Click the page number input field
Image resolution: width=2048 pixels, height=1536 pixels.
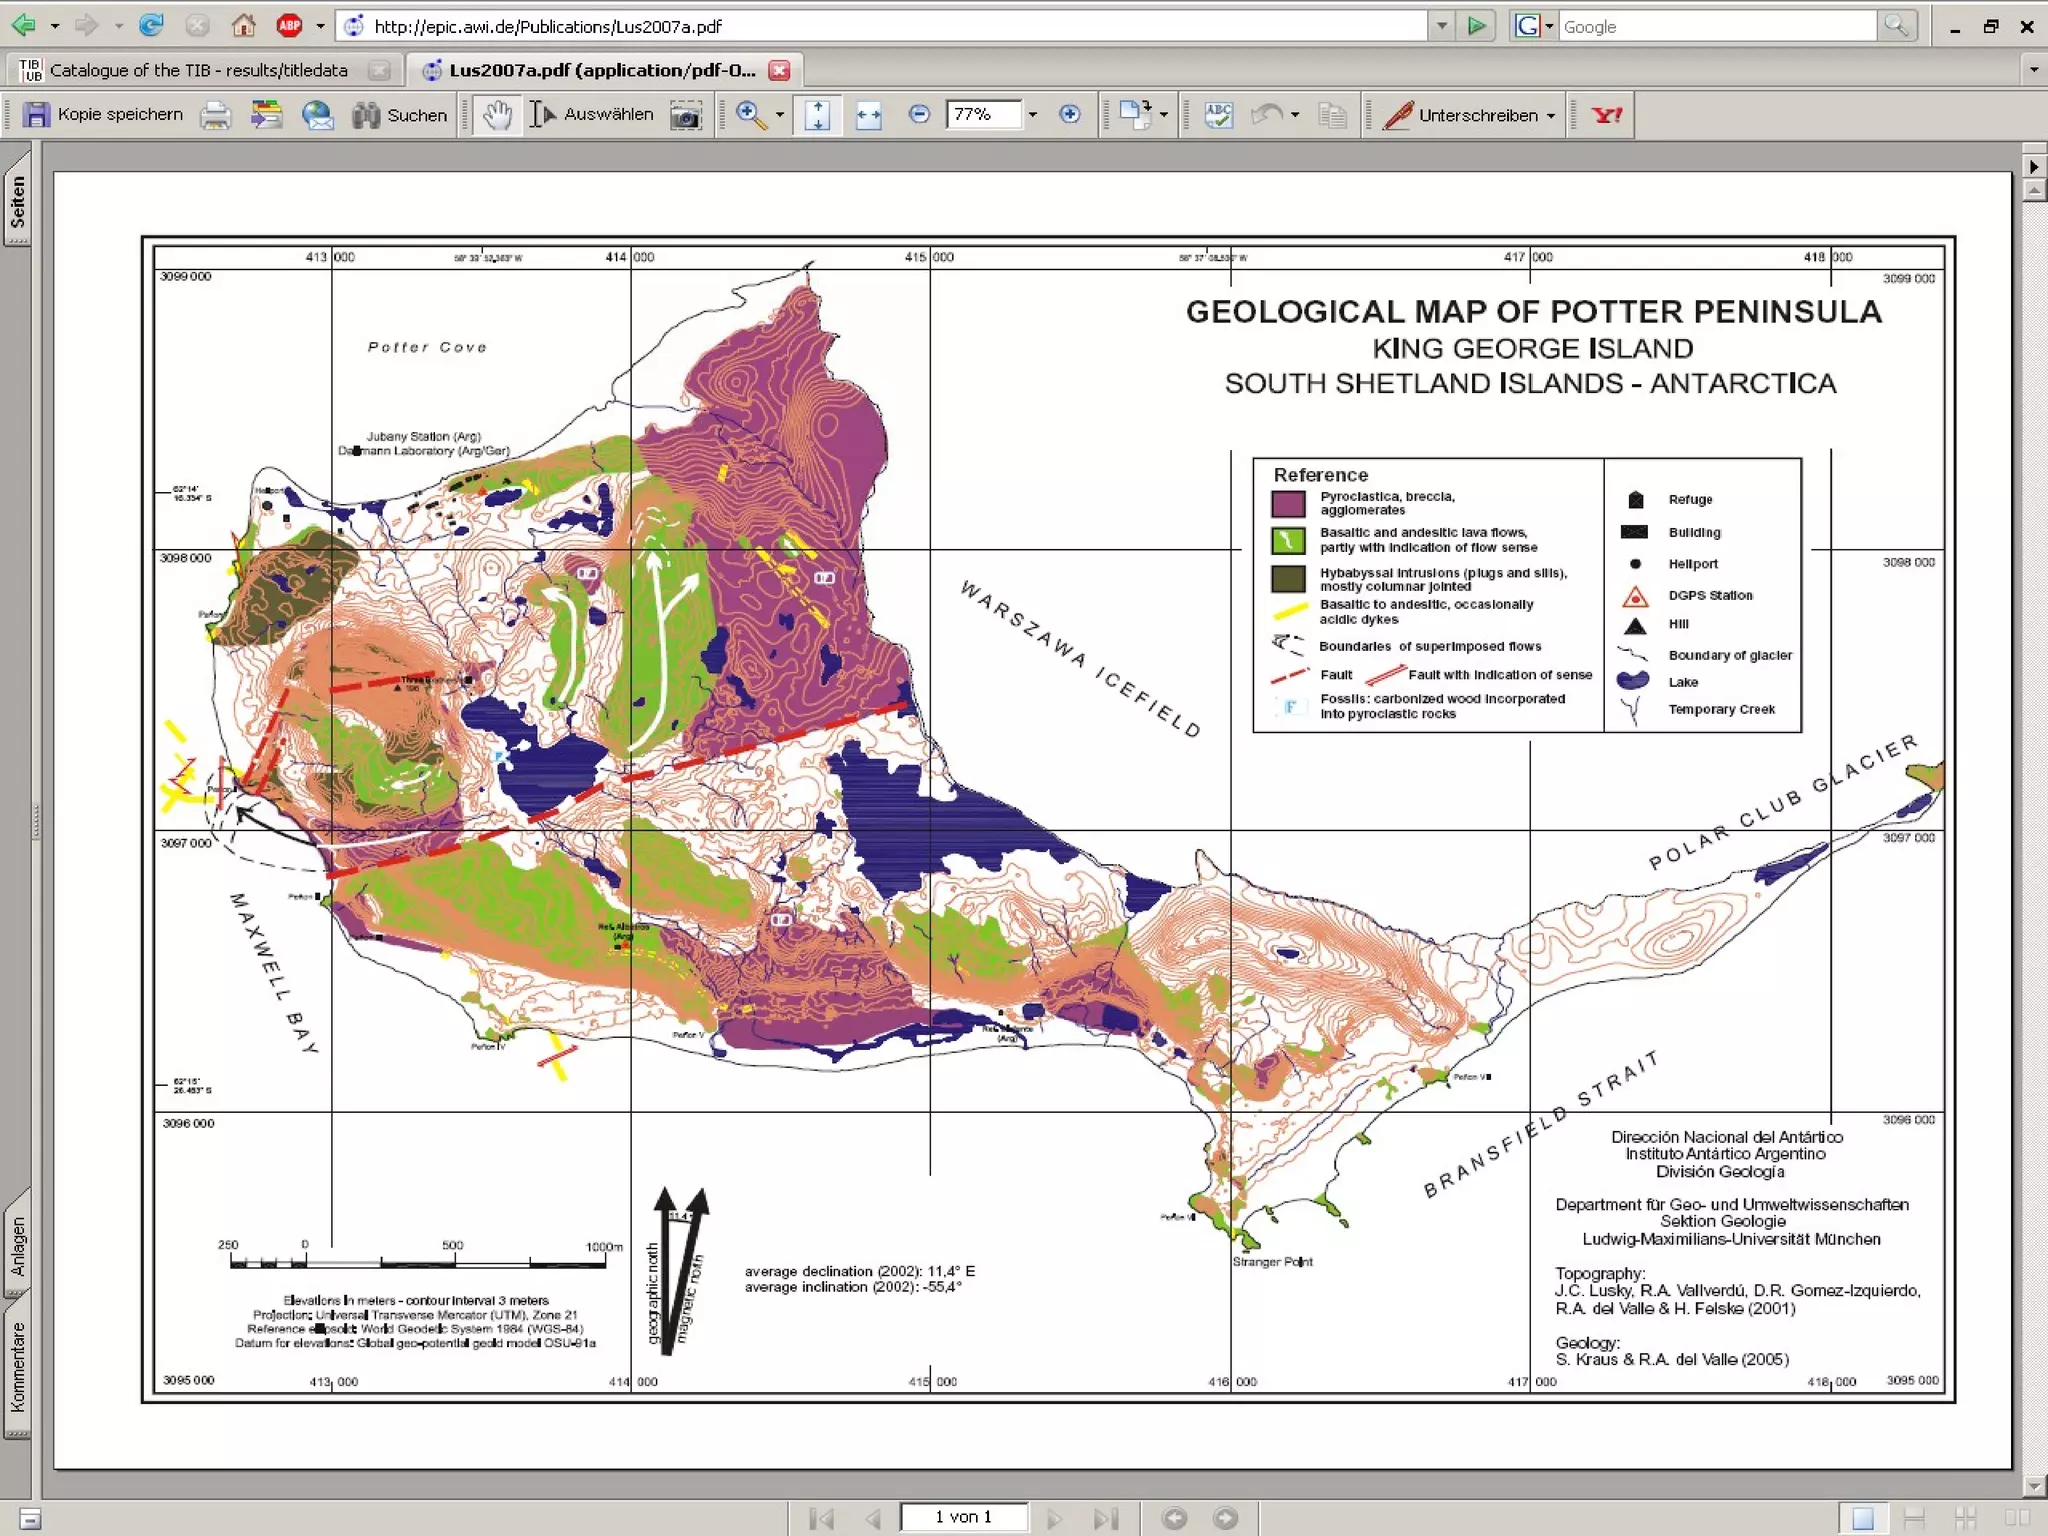coord(963,1517)
